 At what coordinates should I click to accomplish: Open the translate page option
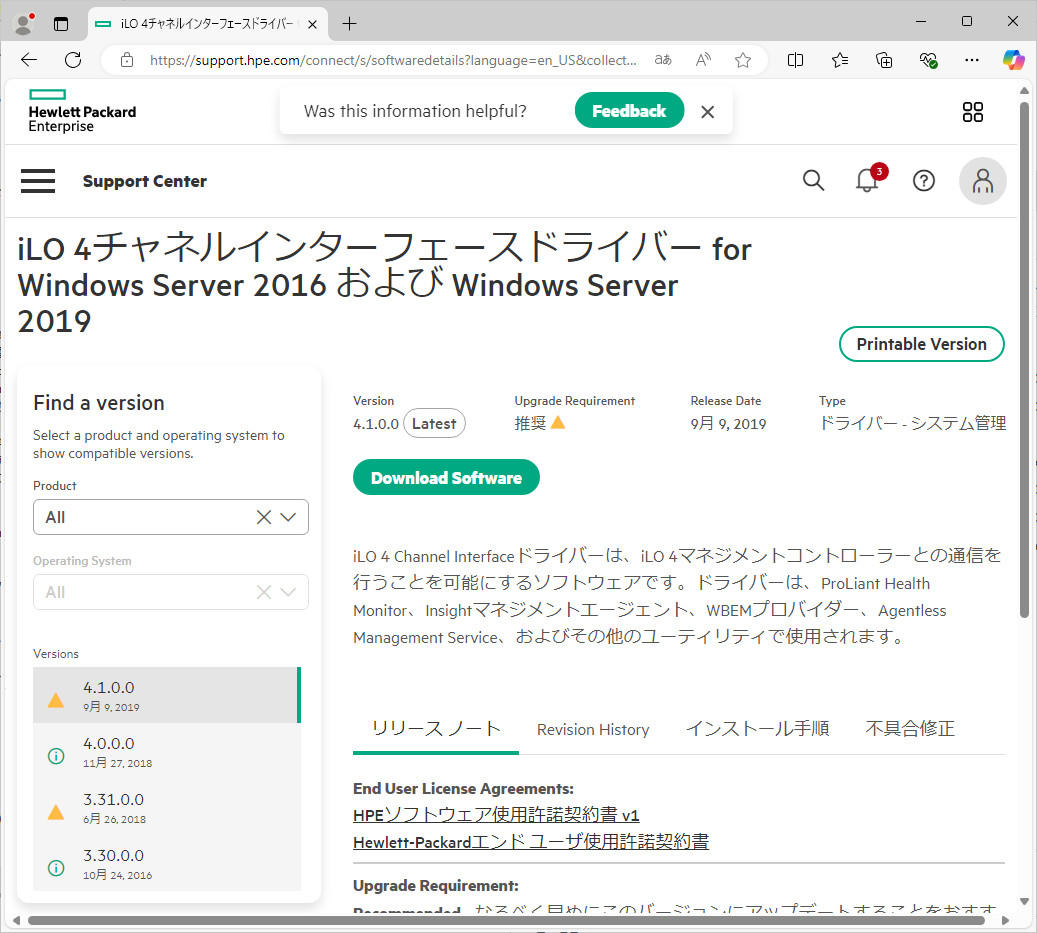point(663,60)
